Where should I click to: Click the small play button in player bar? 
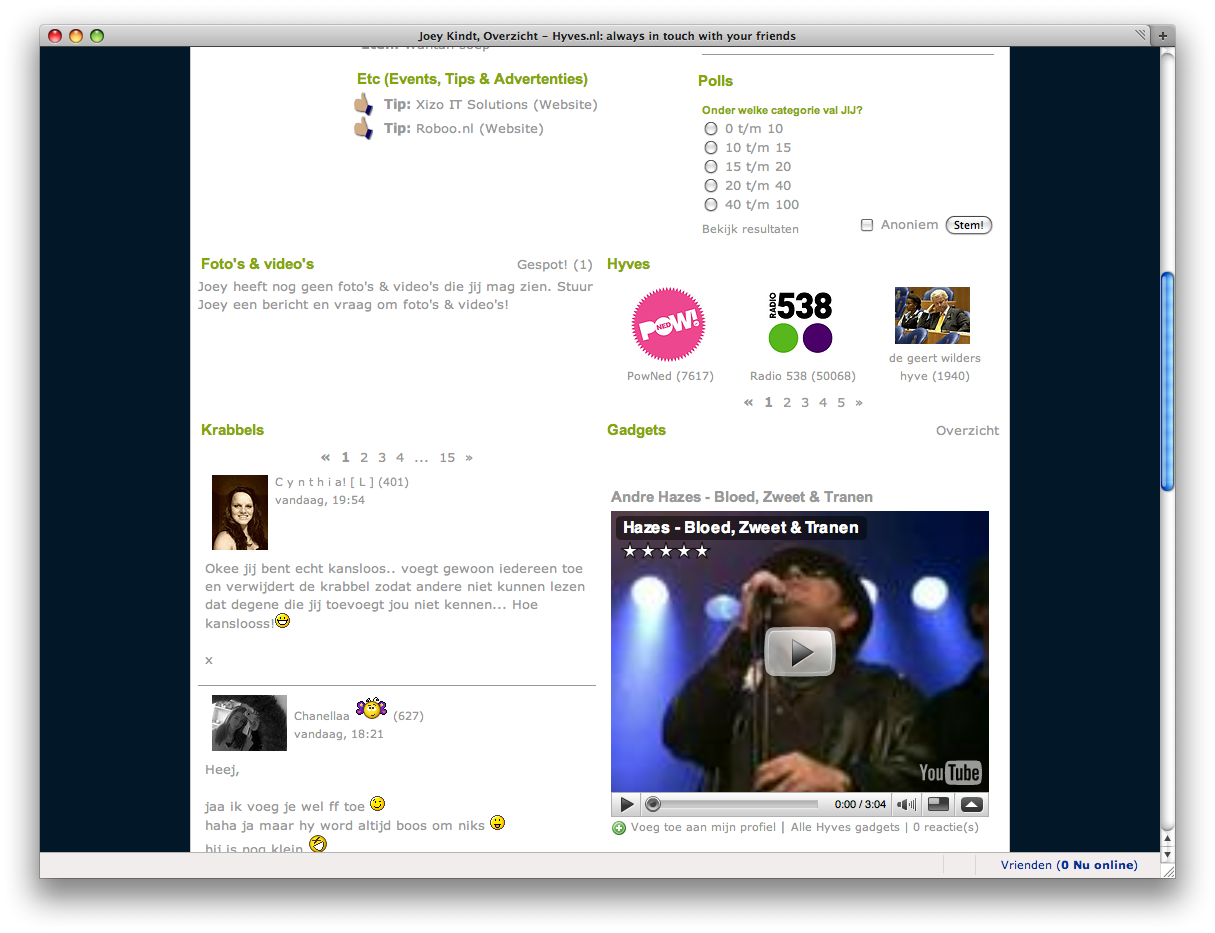click(627, 804)
